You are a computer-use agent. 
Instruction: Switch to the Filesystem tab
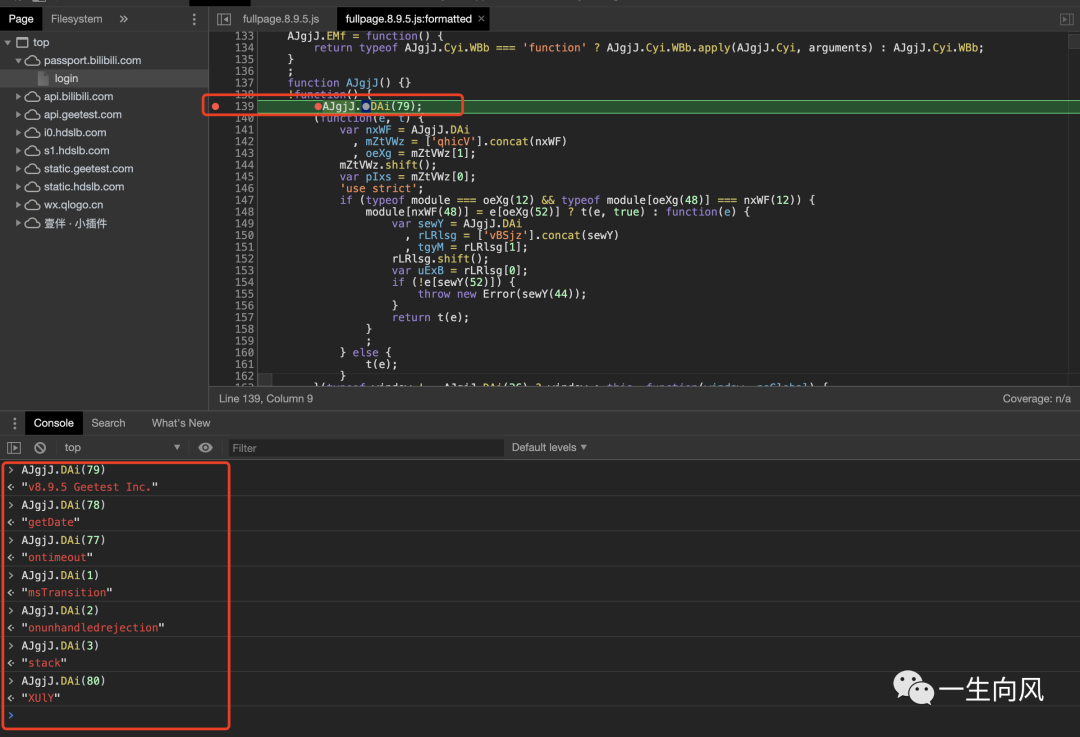coord(76,19)
